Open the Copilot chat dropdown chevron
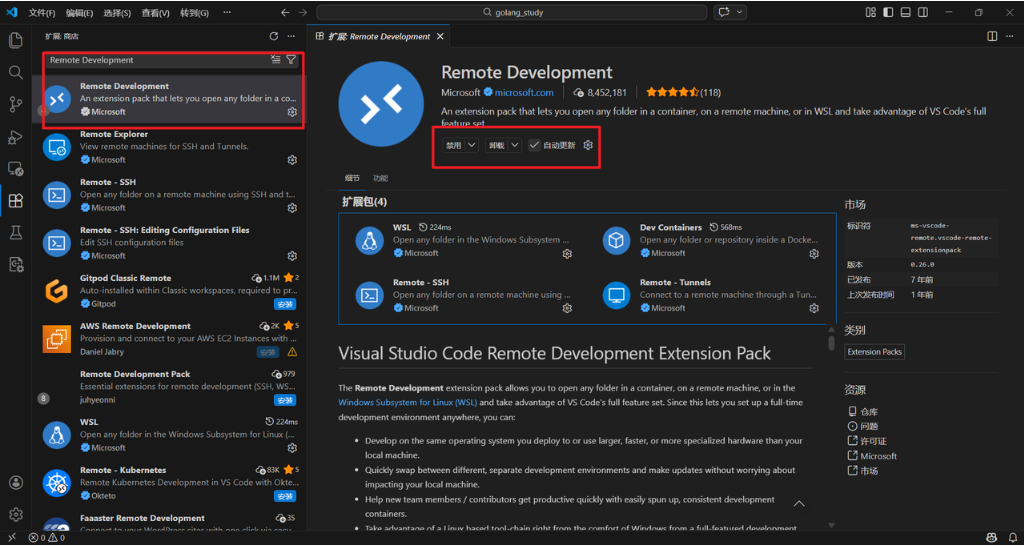Image resolution: width=1024 pixels, height=546 pixels. pos(740,12)
